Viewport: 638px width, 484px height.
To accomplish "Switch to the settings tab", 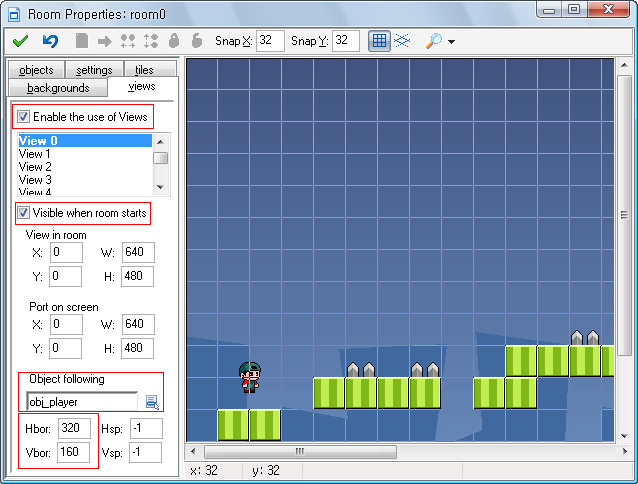I will [x=94, y=70].
